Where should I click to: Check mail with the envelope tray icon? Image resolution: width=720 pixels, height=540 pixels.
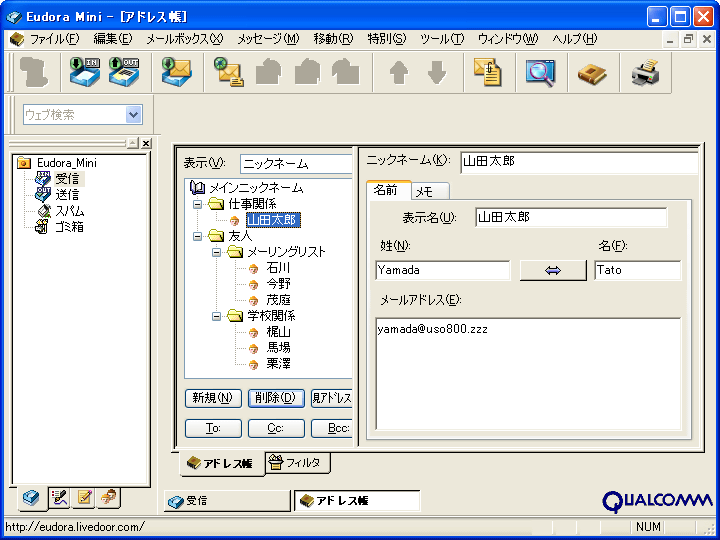[177, 72]
